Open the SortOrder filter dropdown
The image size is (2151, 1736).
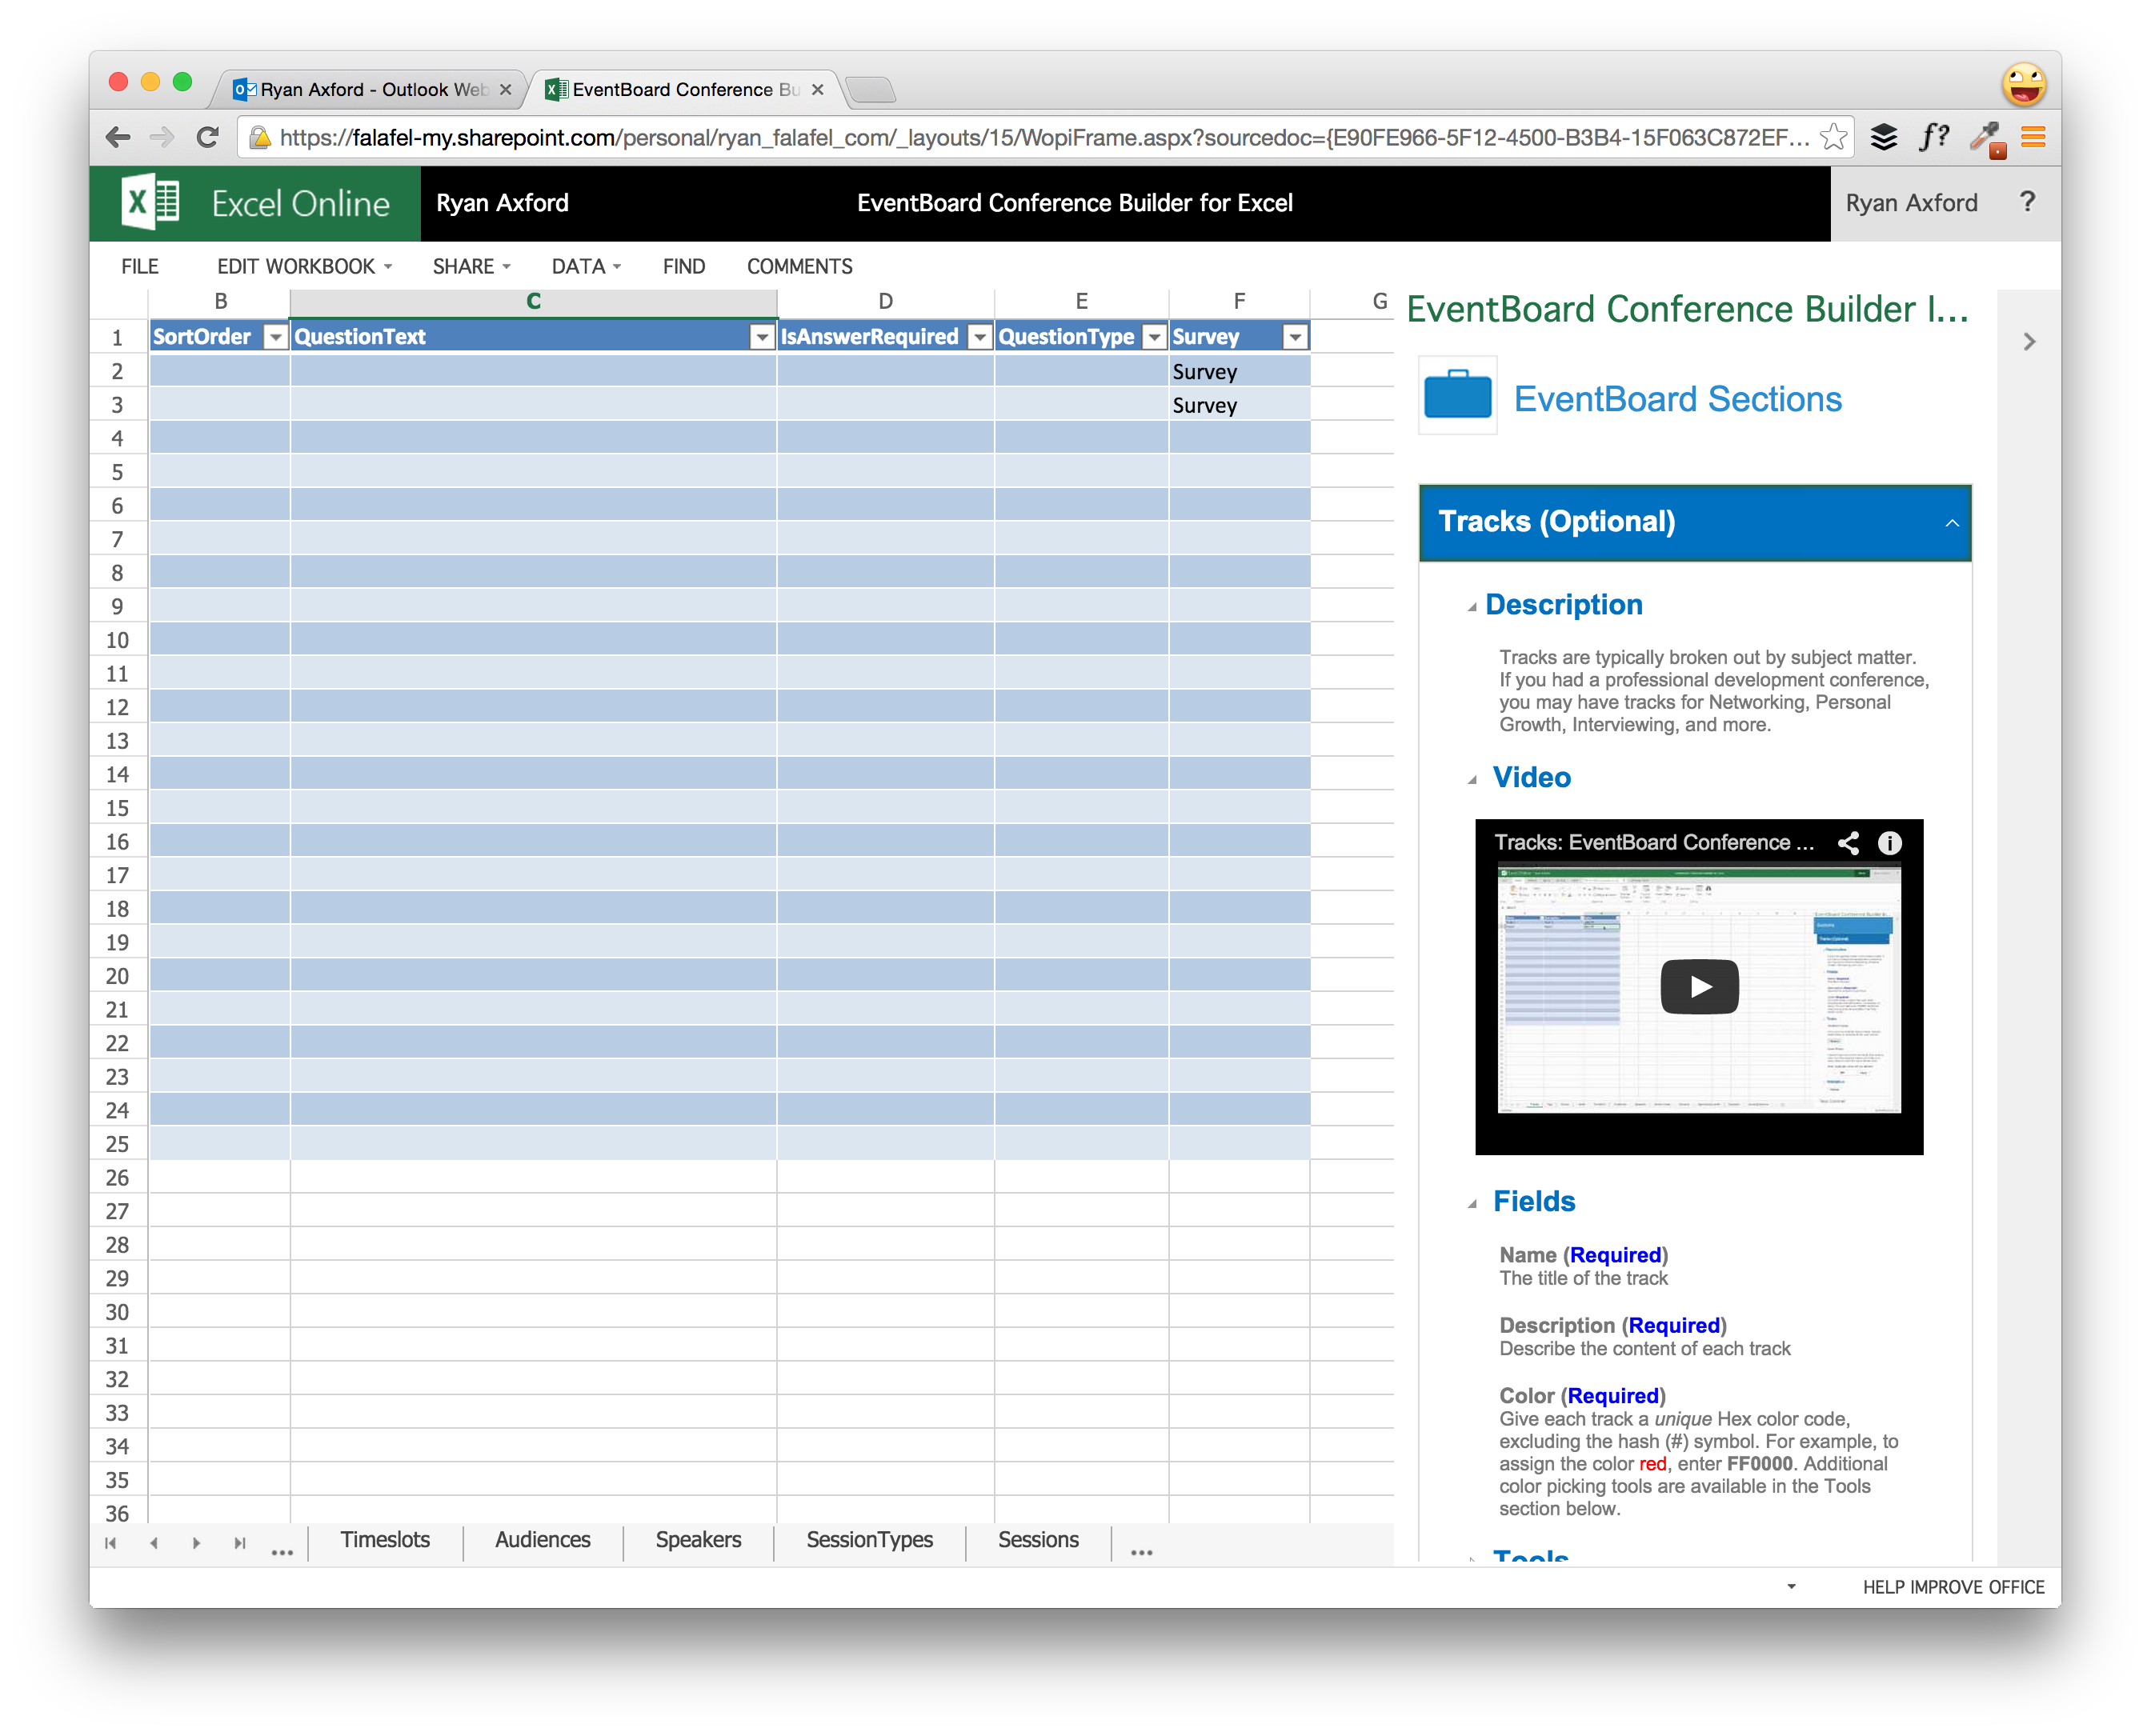click(x=276, y=337)
